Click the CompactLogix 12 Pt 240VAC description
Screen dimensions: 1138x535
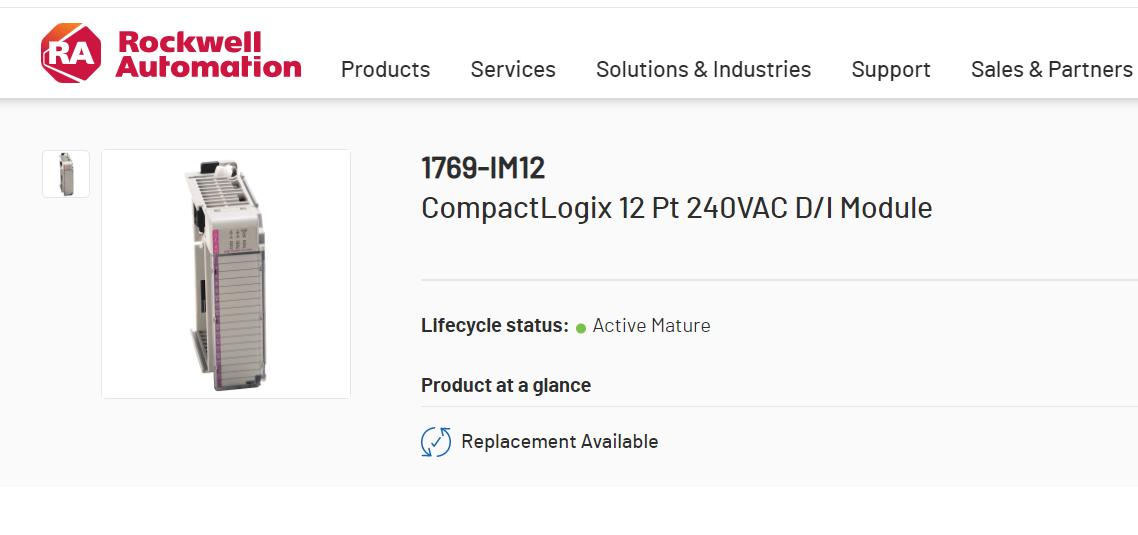click(x=676, y=208)
